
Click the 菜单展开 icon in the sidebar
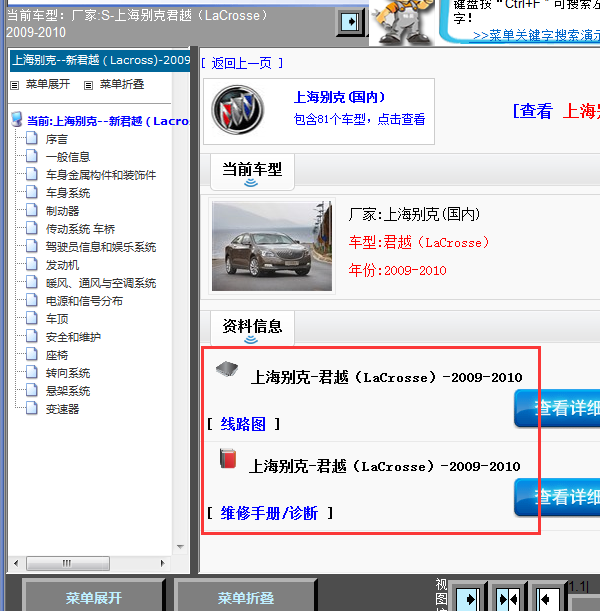pyautogui.click(x=14, y=85)
